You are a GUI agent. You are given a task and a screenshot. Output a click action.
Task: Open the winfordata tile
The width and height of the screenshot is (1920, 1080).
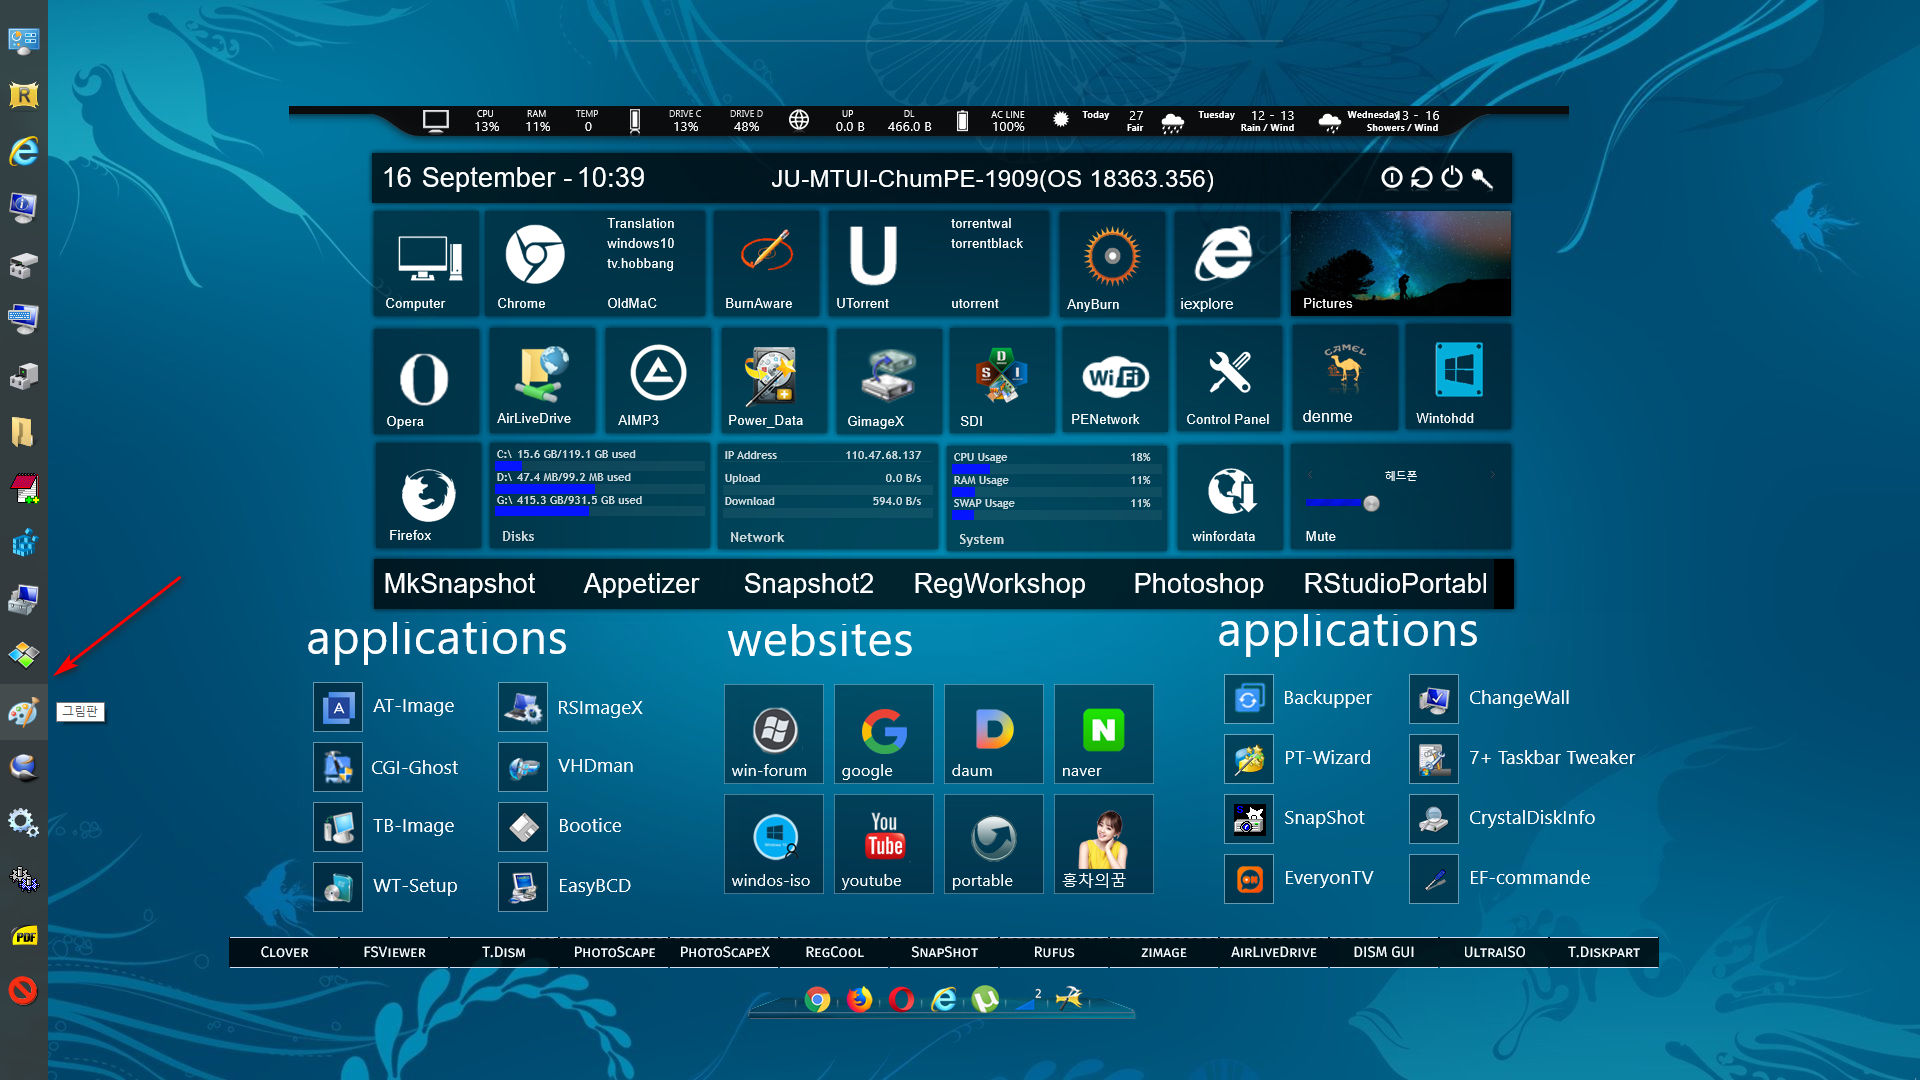pos(1230,497)
